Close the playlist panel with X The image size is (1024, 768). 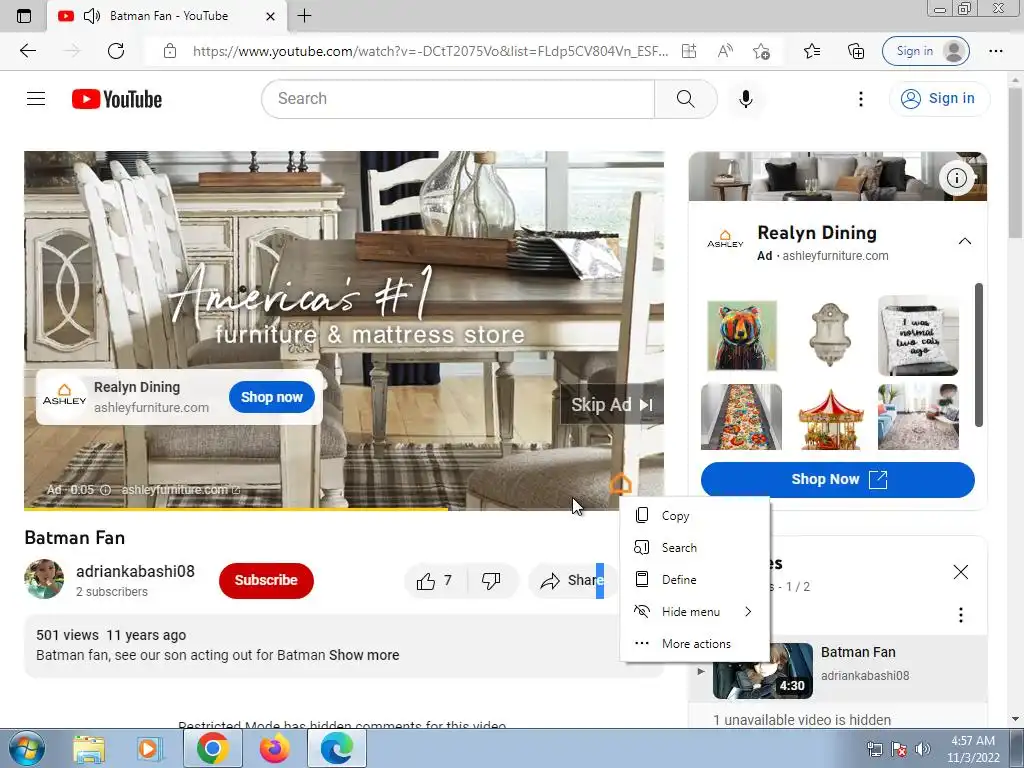(x=961, y=572)
